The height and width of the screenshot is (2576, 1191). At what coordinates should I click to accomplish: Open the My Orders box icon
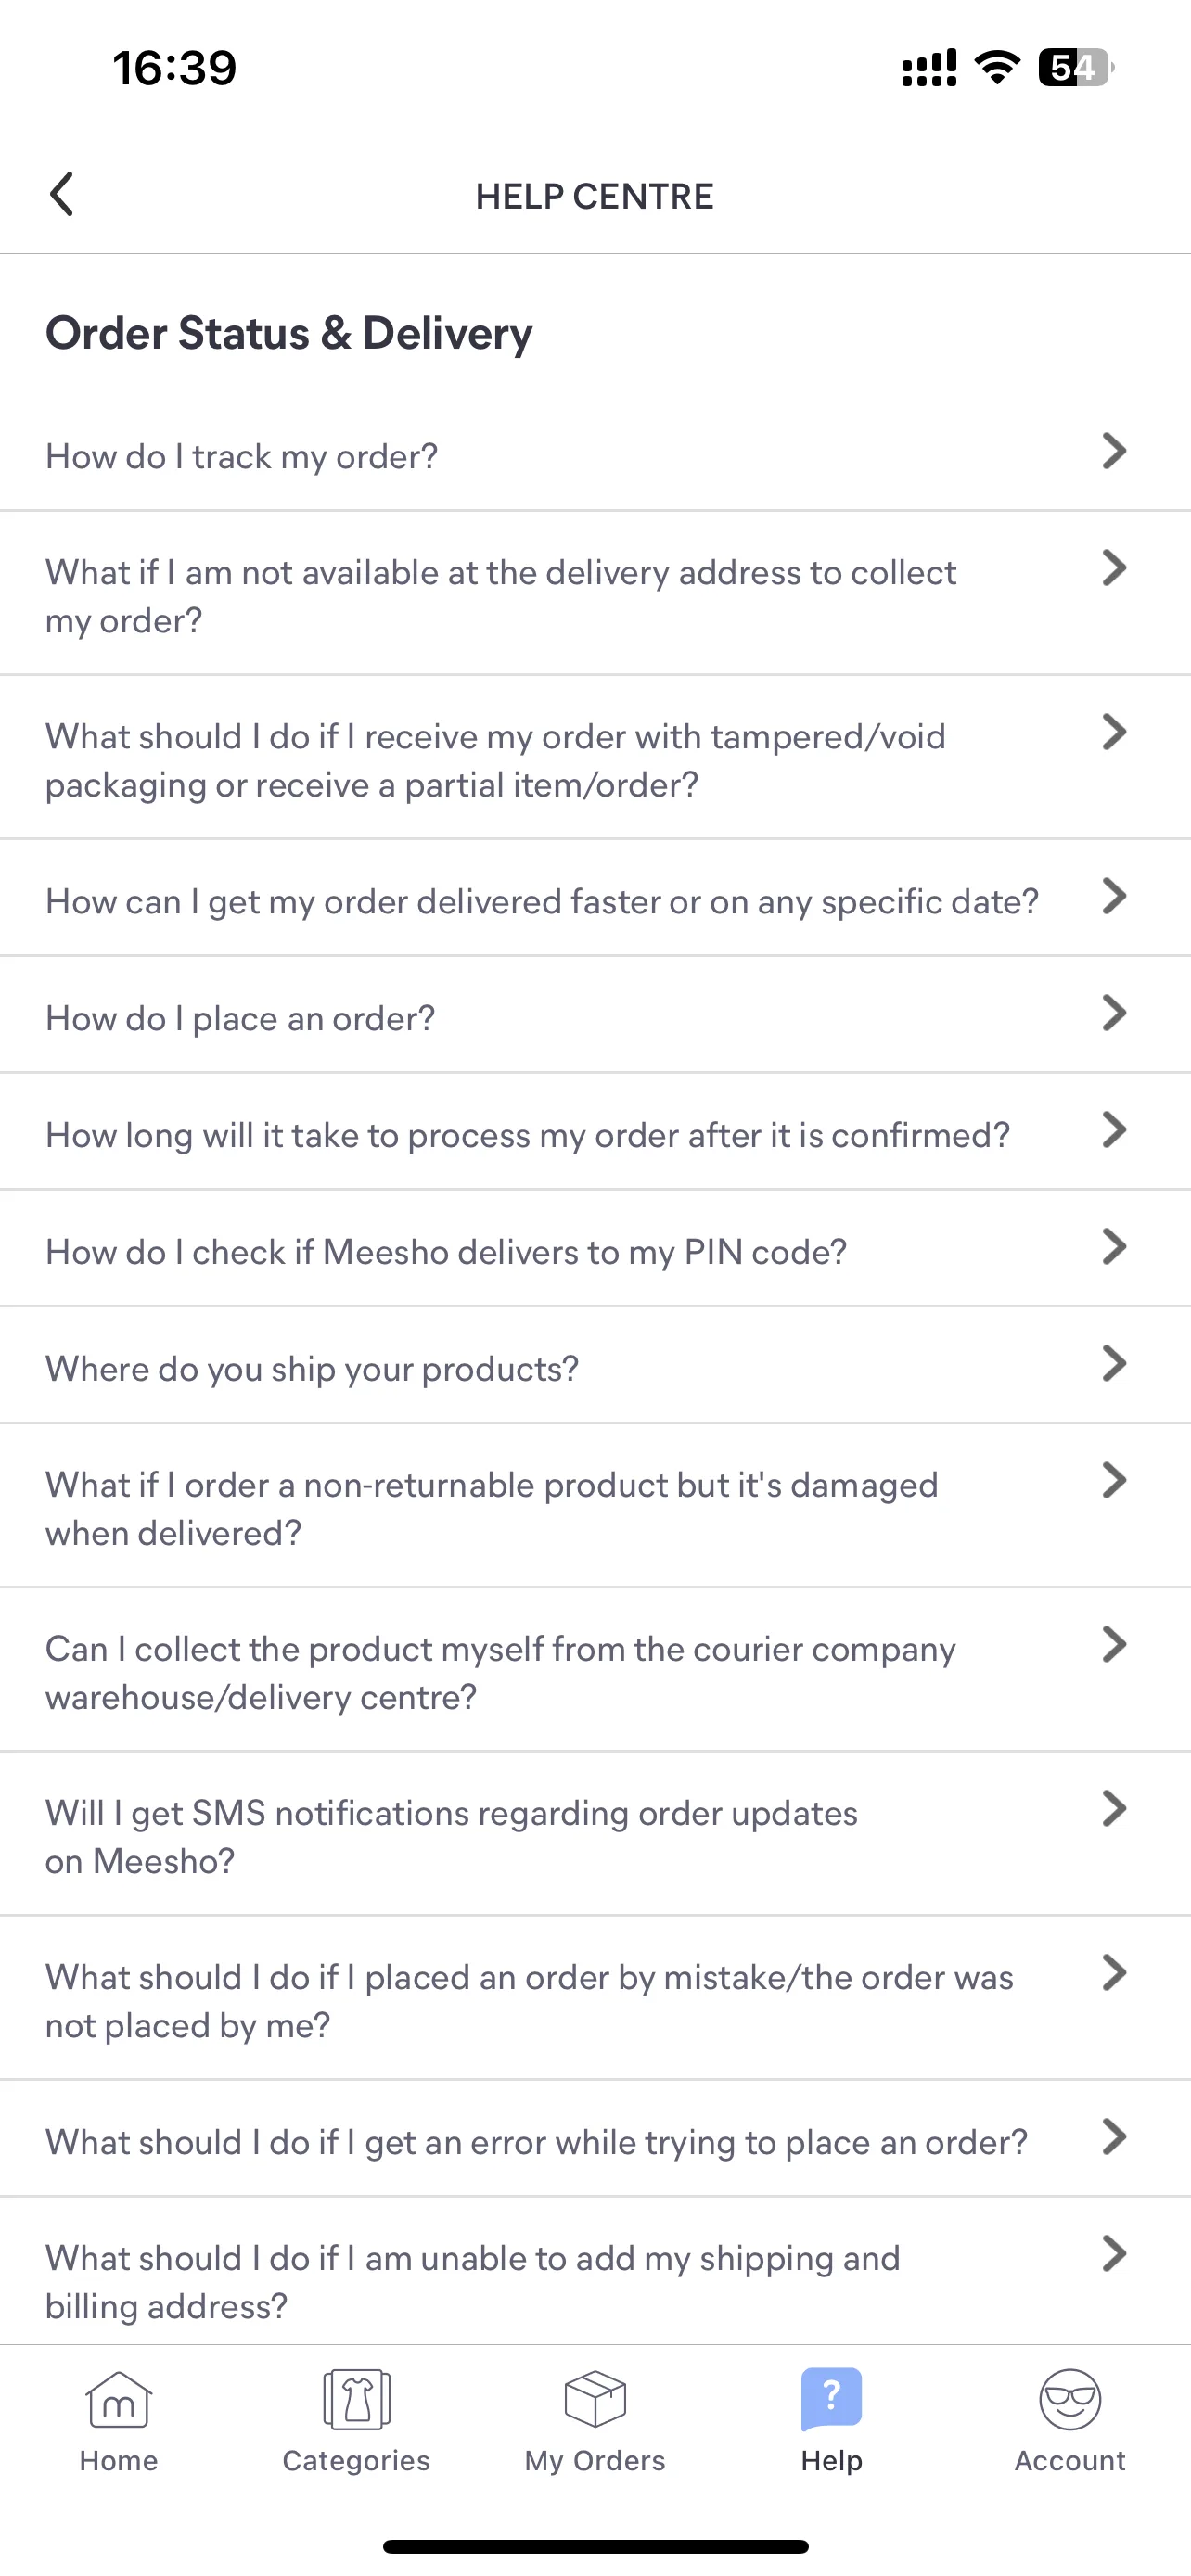595,2399
